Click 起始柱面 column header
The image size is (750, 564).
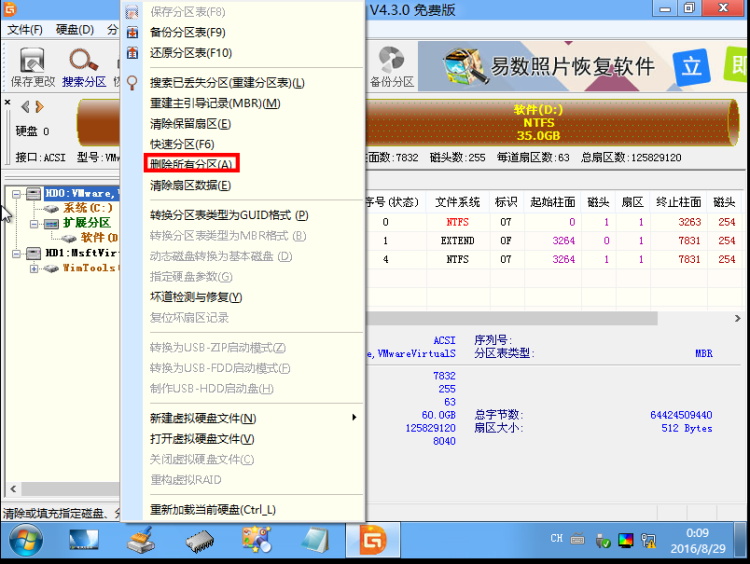pyautogui.click(x=552, y=202)
